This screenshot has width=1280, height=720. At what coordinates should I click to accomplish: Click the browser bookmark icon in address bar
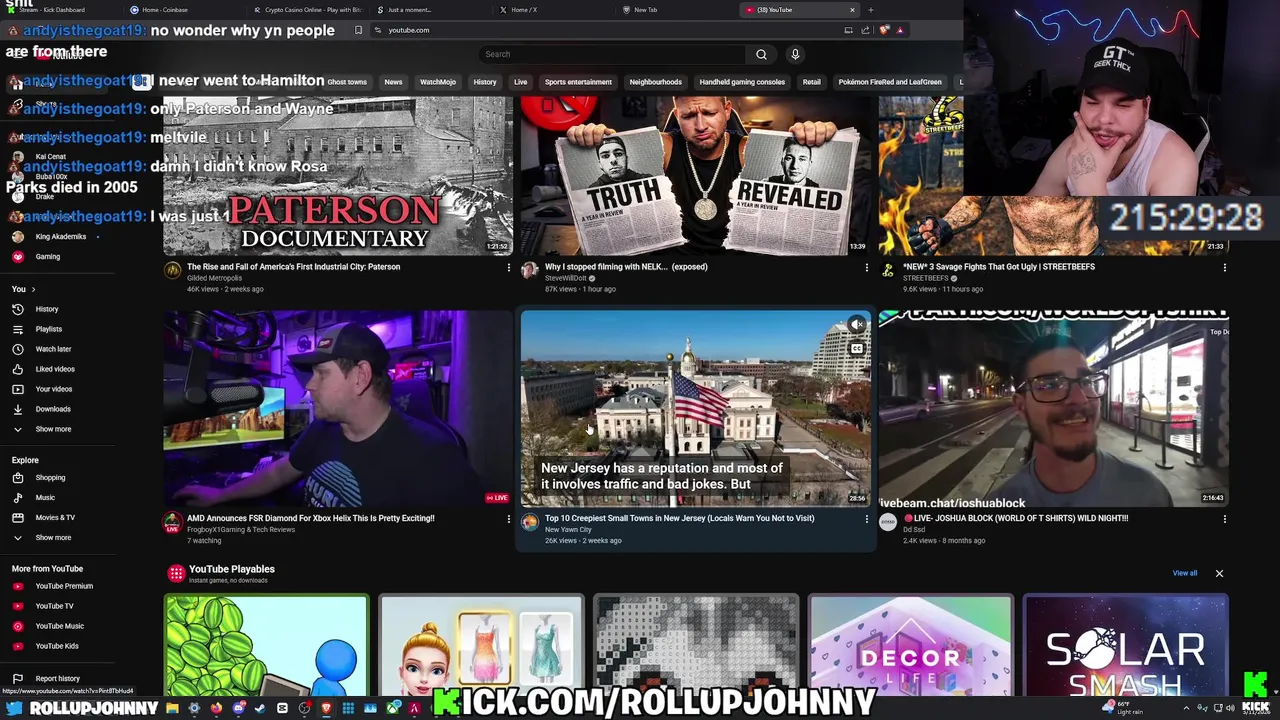358,30
